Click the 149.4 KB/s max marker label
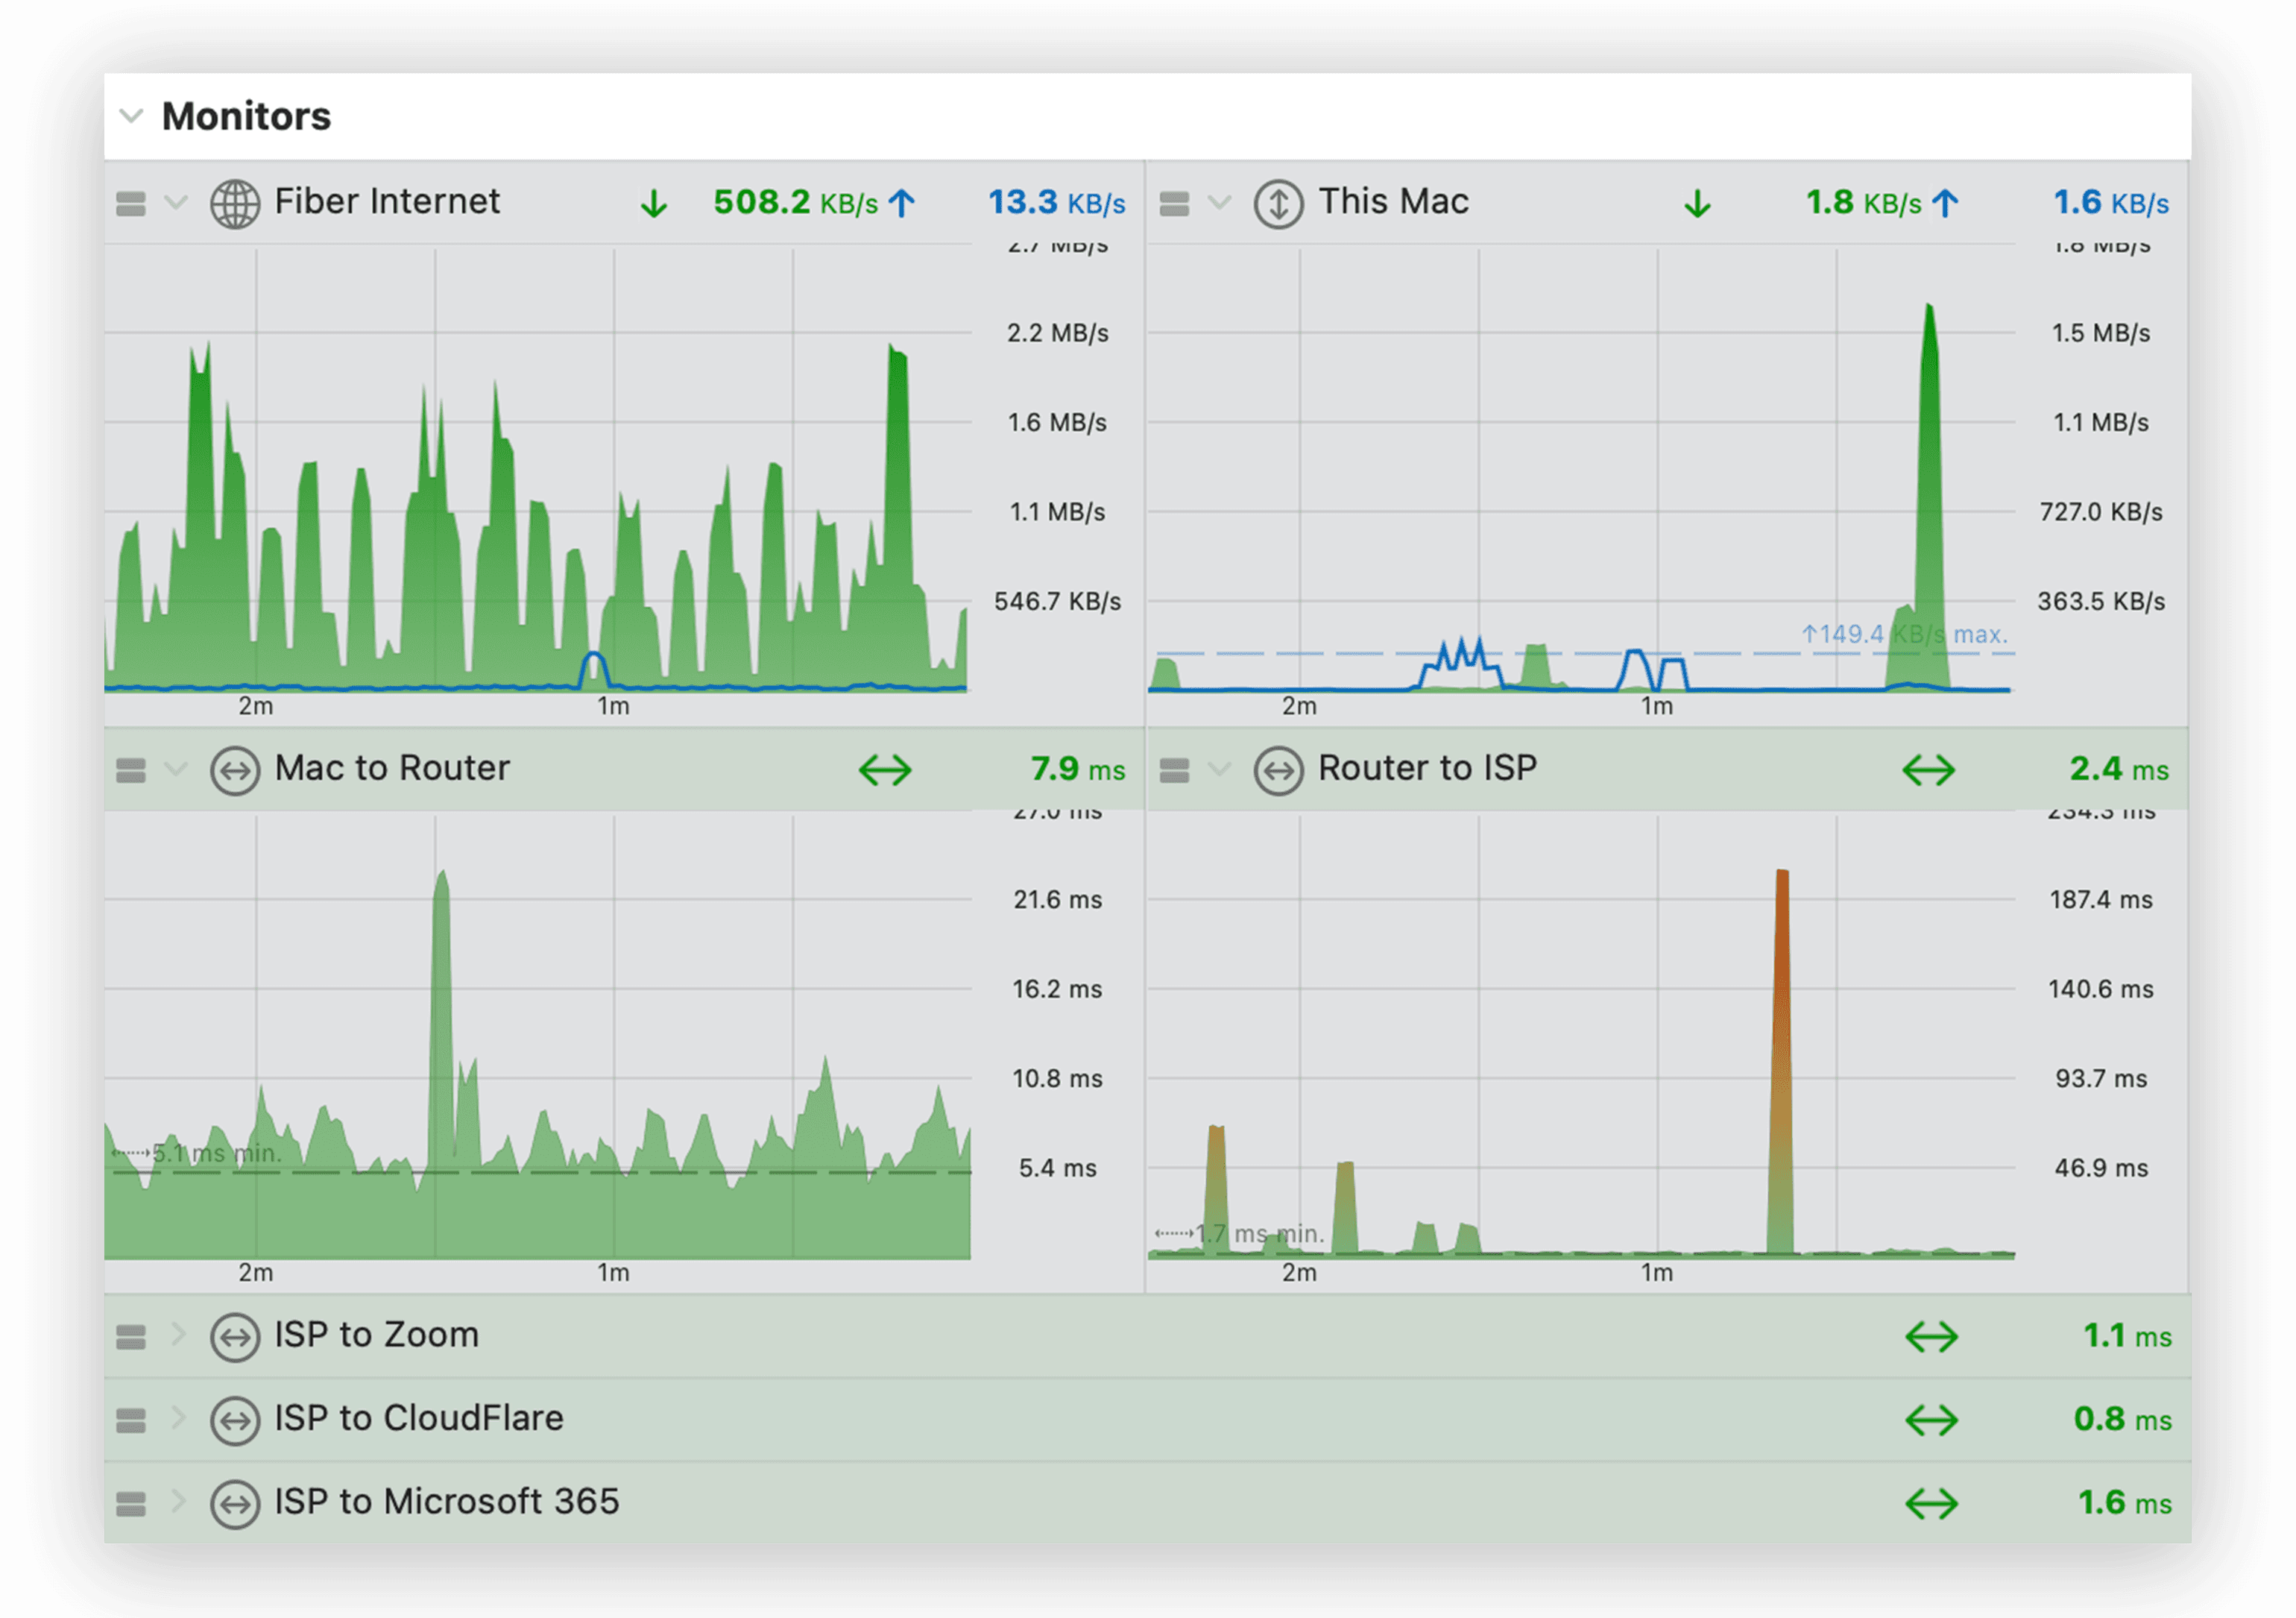 (1904, 634)
